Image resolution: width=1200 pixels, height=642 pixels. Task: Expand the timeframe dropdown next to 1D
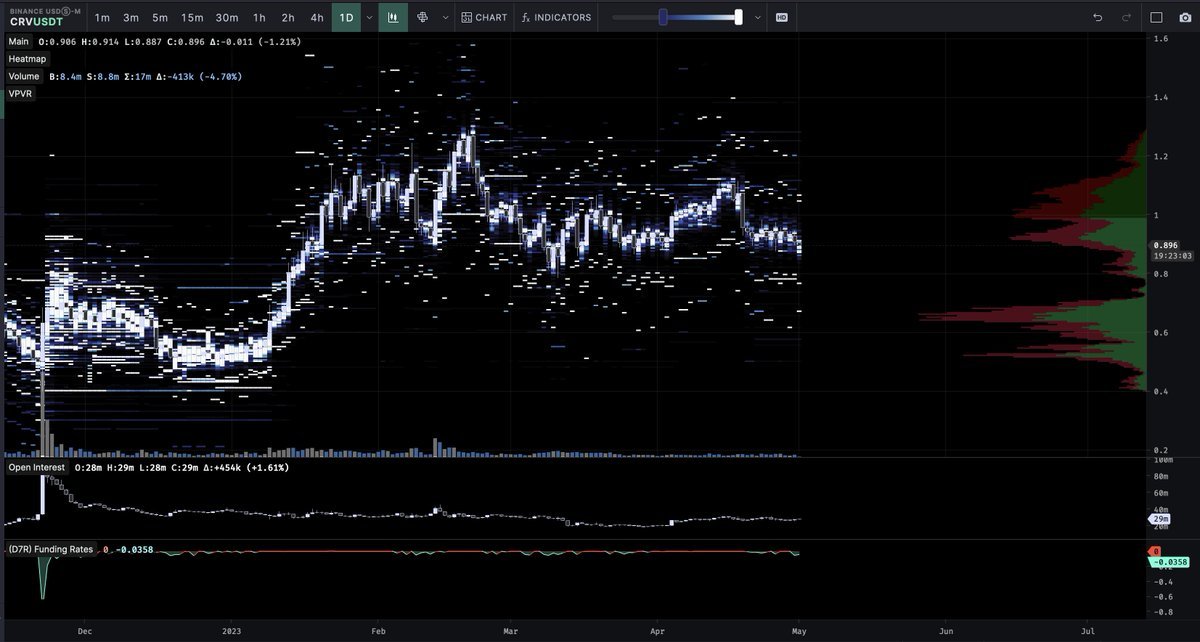pyautogui.click(x=370, y=17)
